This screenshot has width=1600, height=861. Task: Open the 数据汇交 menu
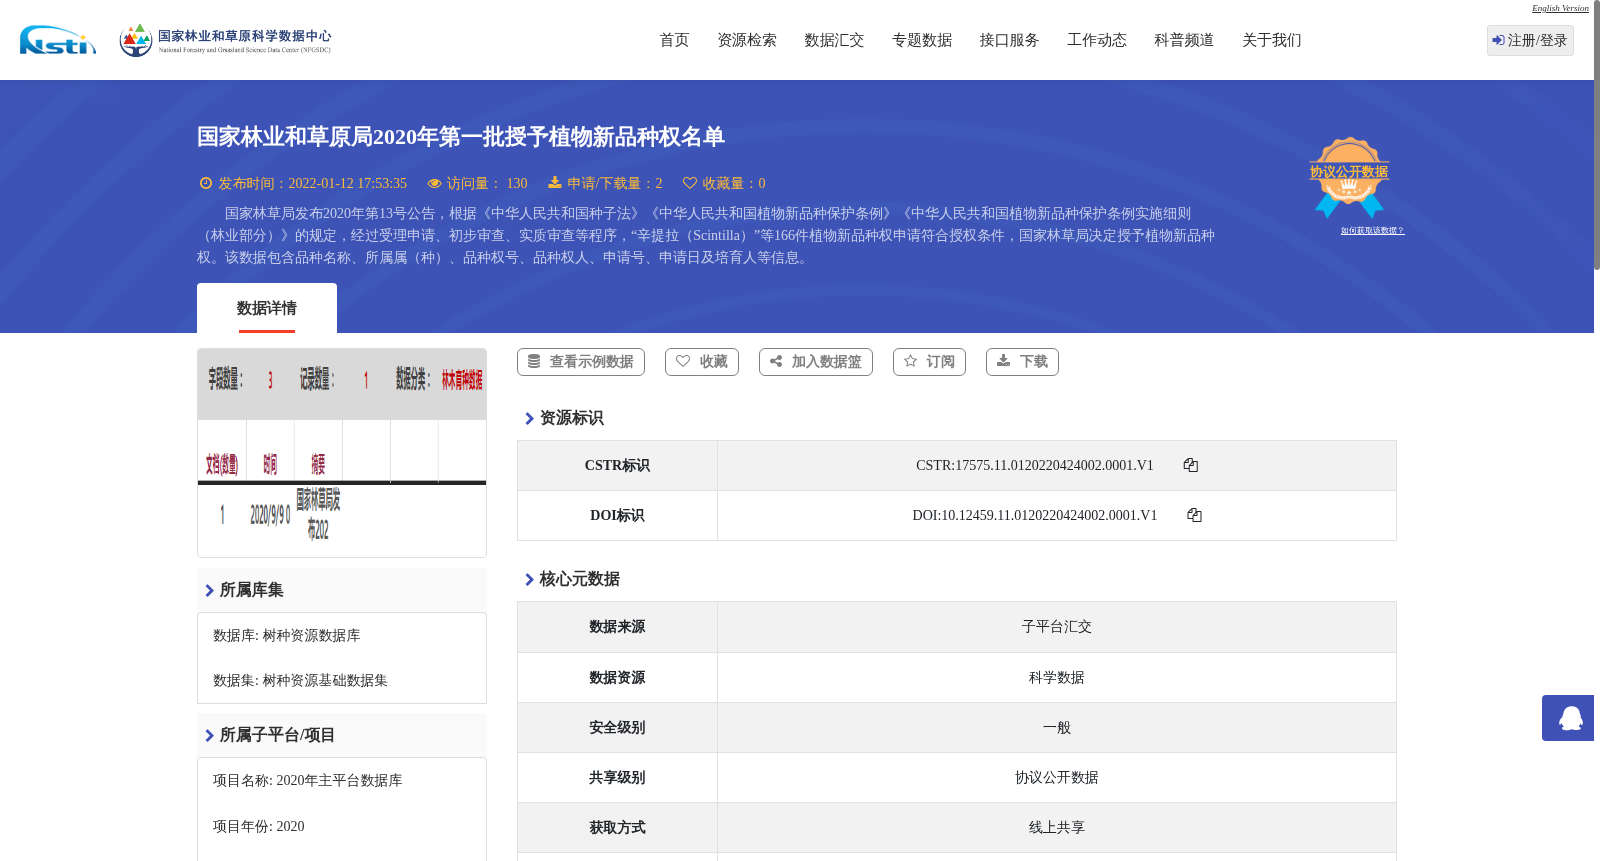pos(834,40)
